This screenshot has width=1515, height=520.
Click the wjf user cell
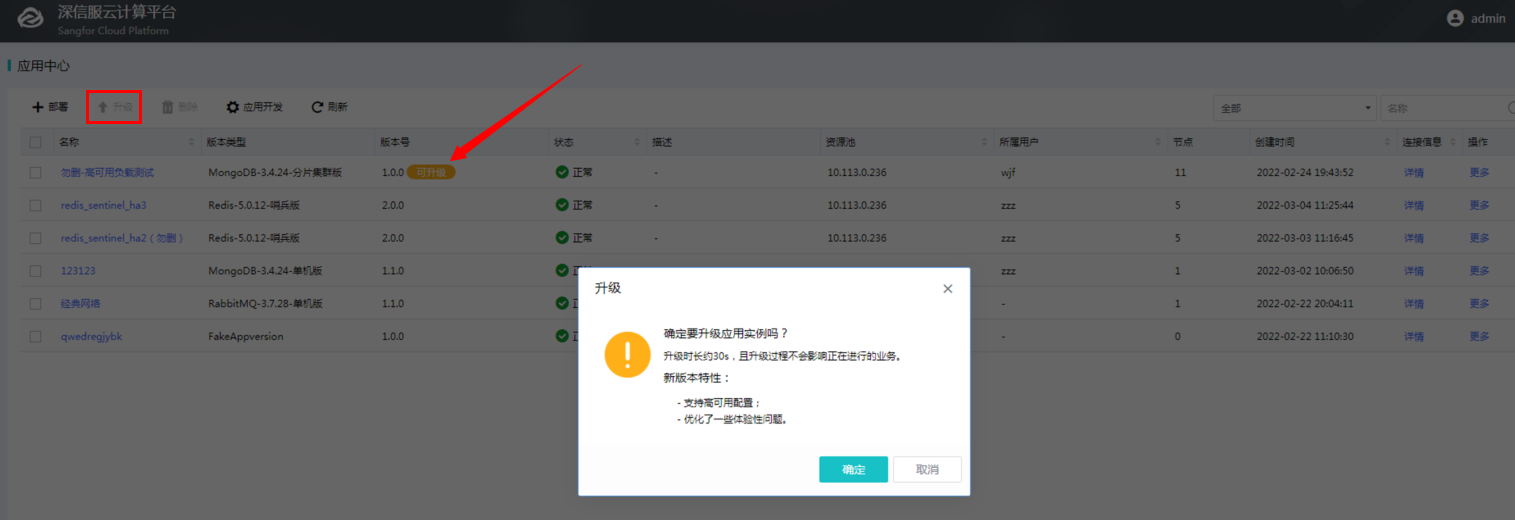click(x=1008, y=172)
